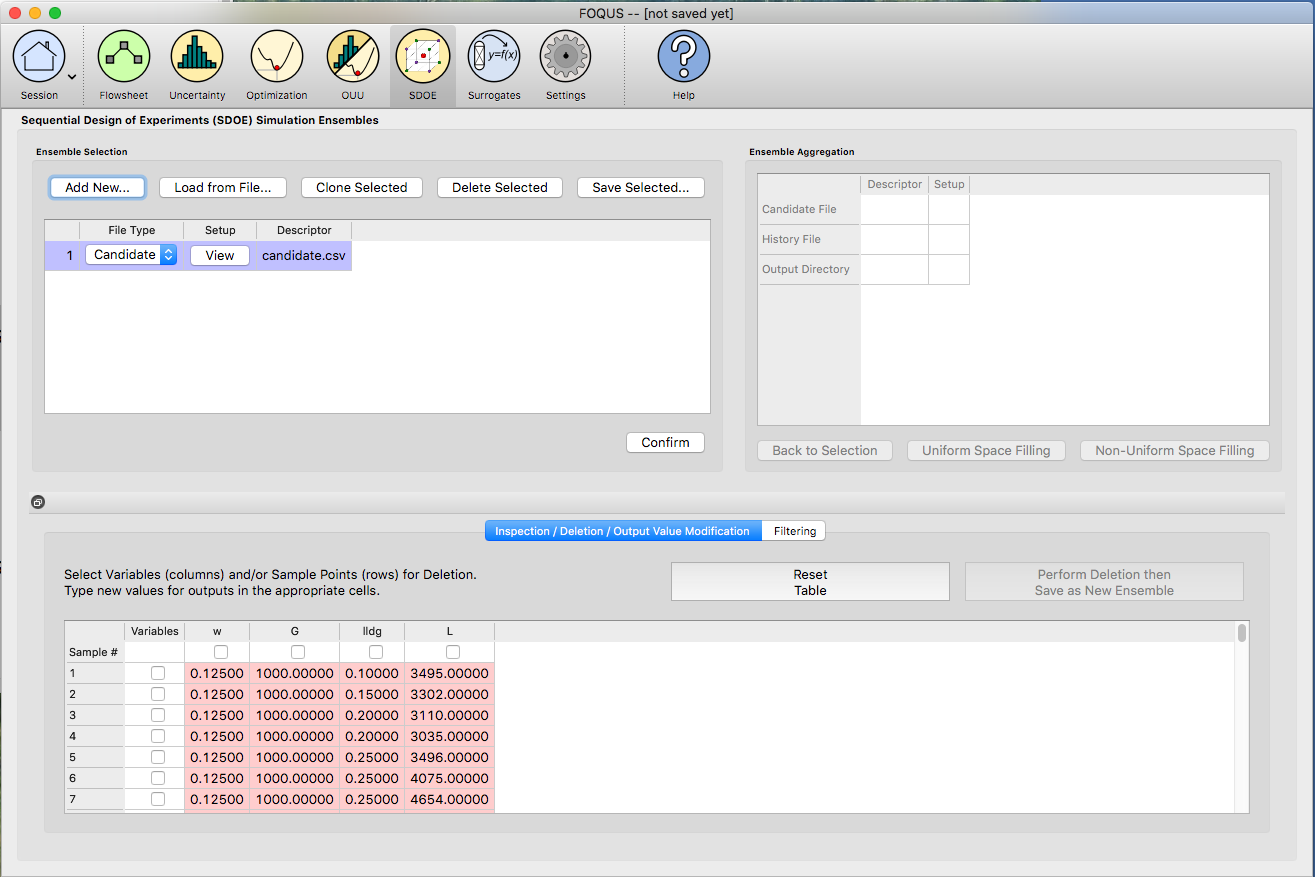Select Inspection / Deletion / Output Value Modification tab
This screenshot has width=1315, height=877.
click(x=622, y=531)
